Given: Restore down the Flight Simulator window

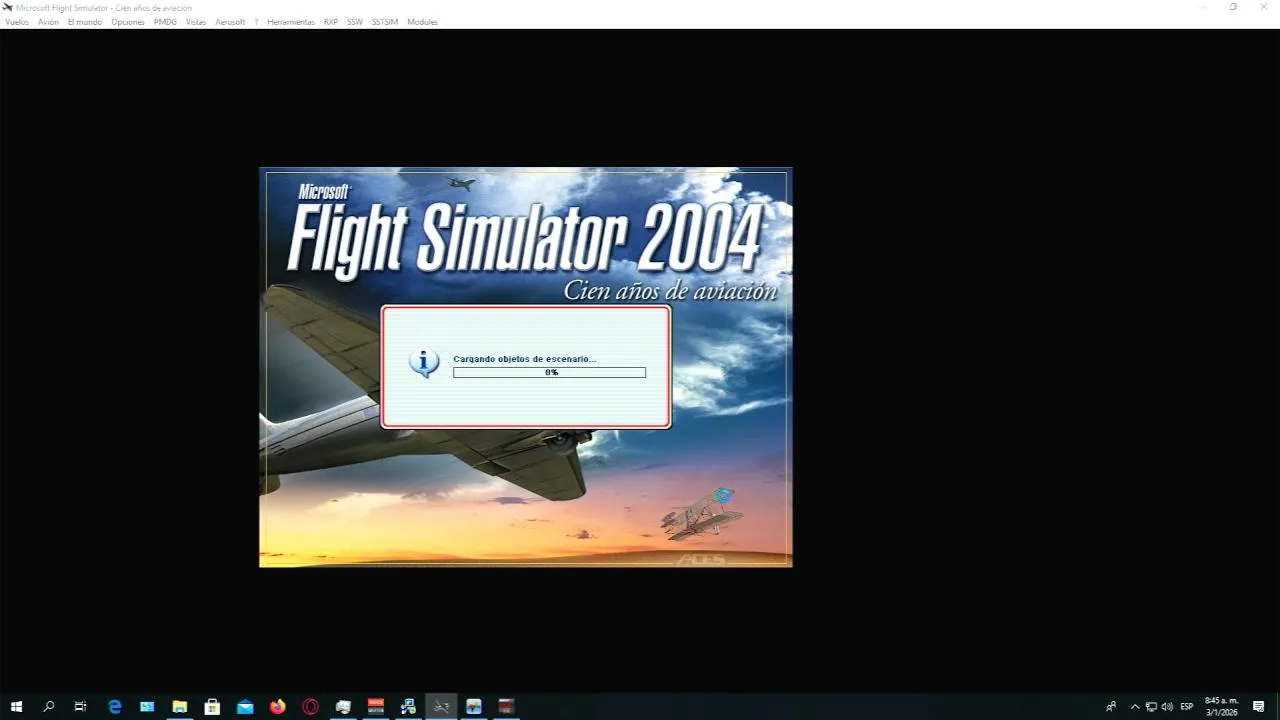Looking at the screenshot, I should [x=1233, y=7].
